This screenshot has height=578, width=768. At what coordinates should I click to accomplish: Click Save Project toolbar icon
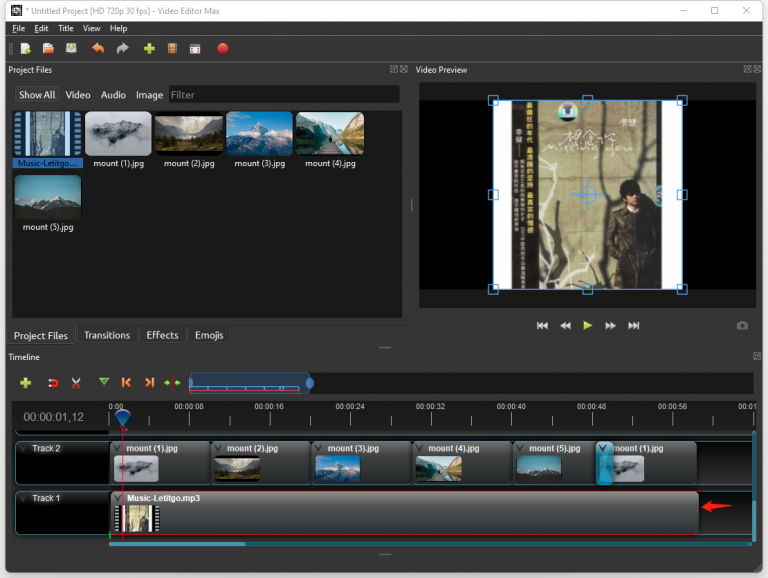point(71,48)
